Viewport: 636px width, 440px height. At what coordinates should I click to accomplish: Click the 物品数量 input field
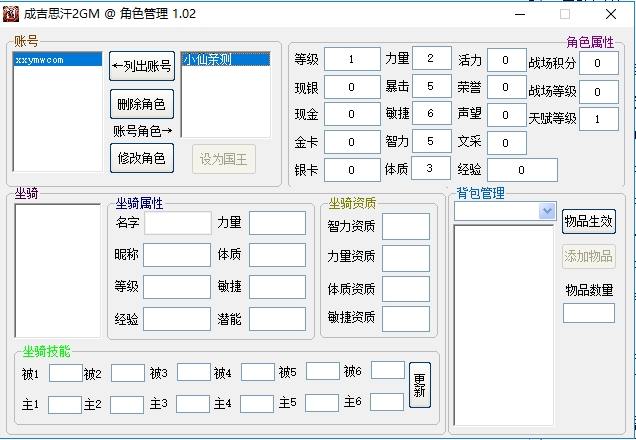click(x=589, y=313)
